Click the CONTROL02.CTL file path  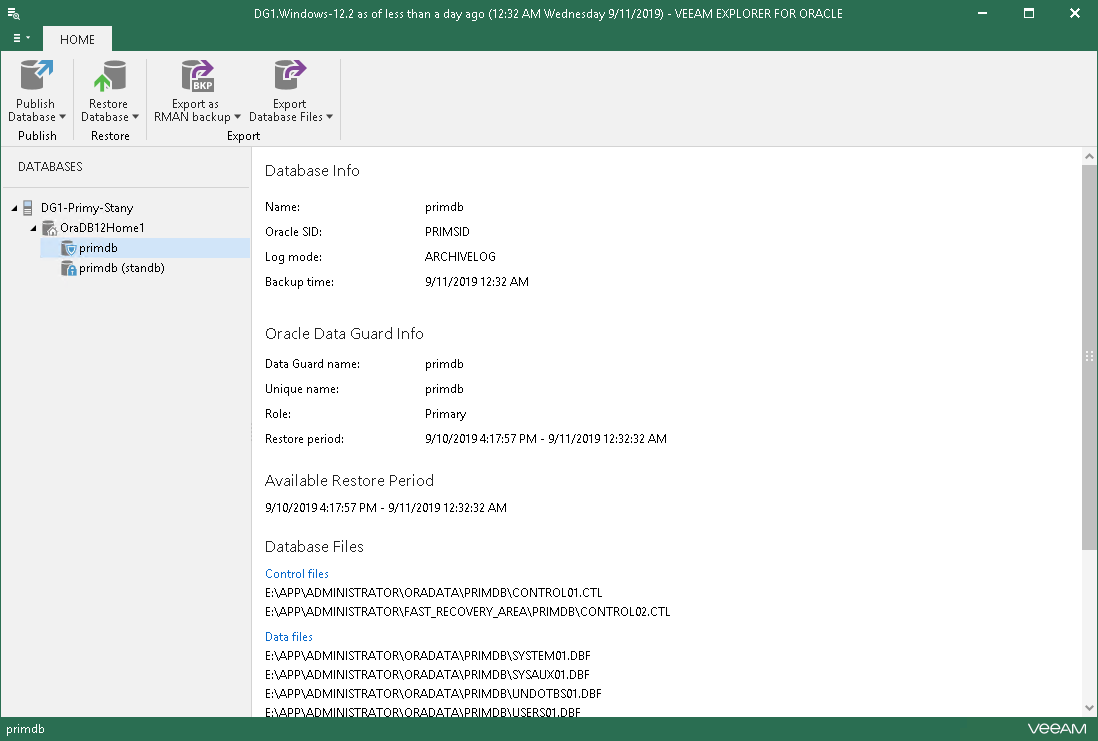(468, 611)
